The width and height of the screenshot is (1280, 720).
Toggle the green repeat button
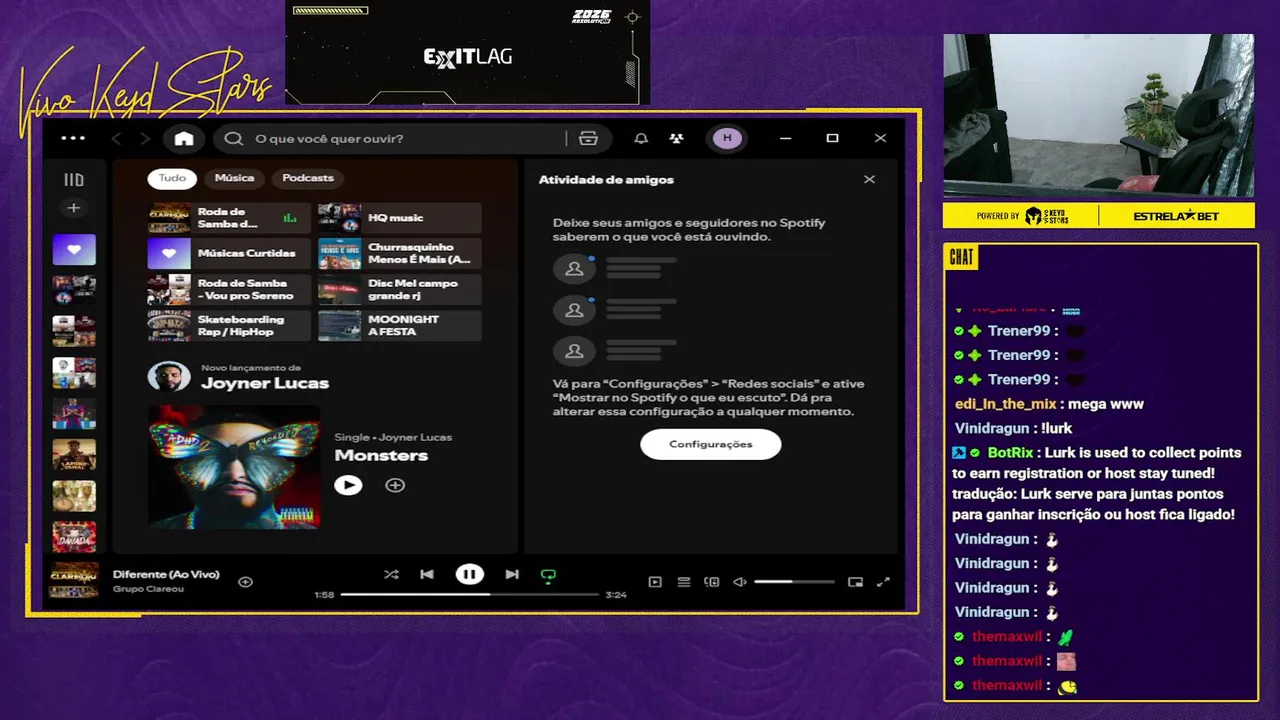[548, 575]
